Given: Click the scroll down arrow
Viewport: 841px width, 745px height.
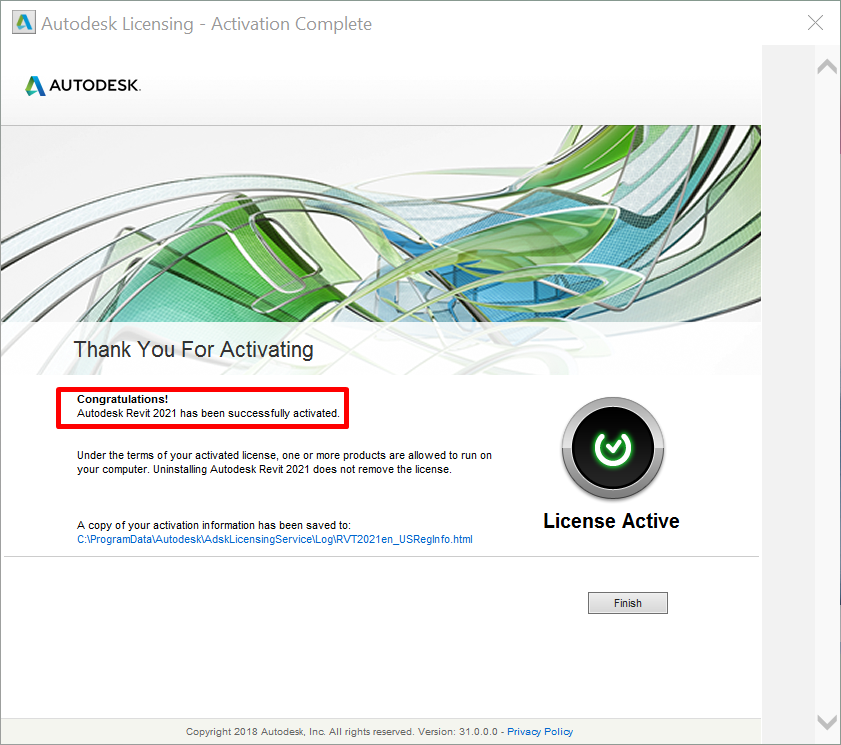Looking at the screenshot, I should tap(827, 722).
